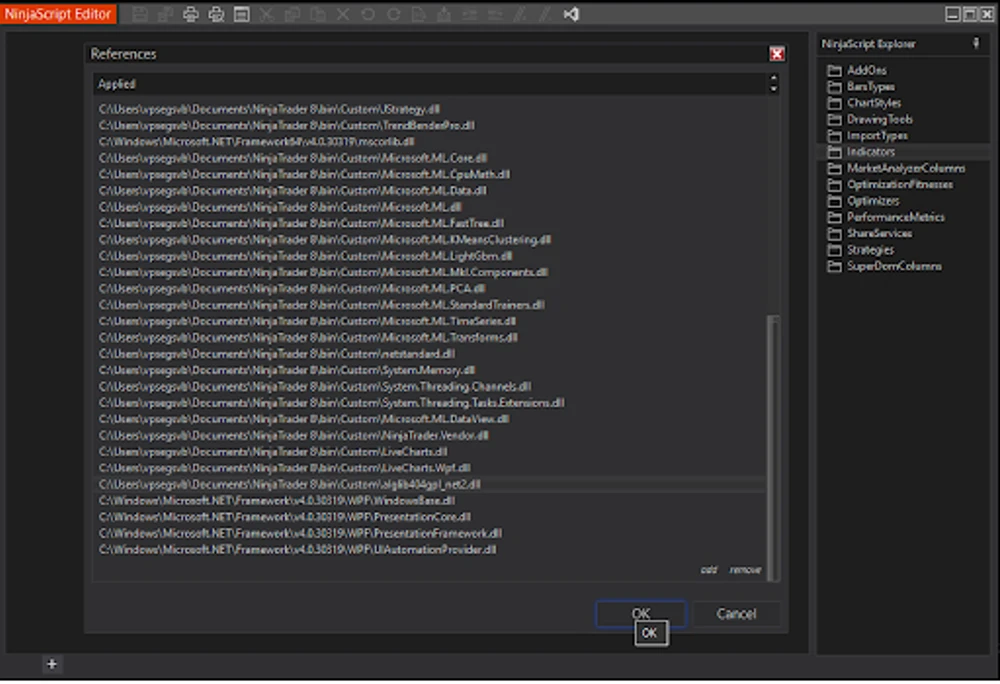
Task: Click the Delete X icon in the toolbar
Action: pyautogui.click(x=343, y=14)
